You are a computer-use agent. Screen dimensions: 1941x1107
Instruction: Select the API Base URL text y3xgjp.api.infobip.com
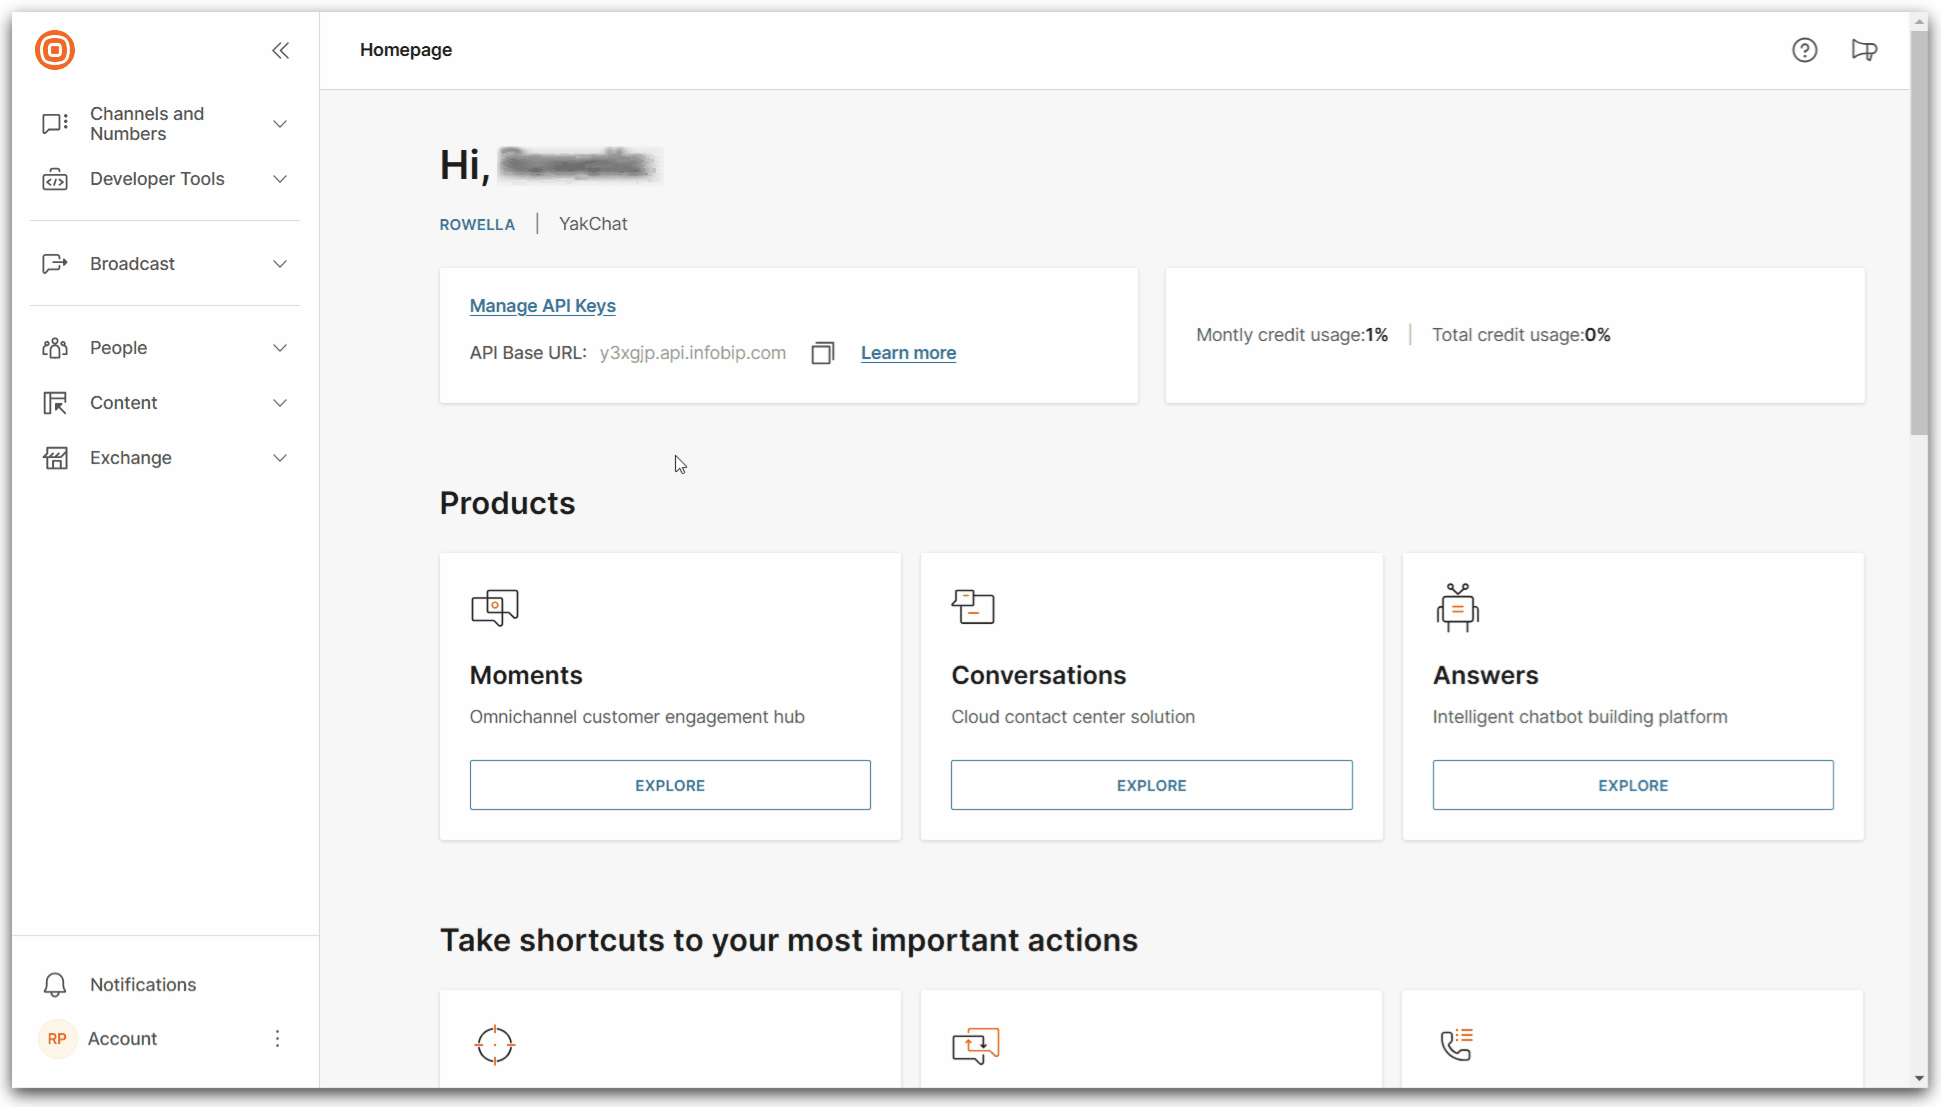(693, 353)
